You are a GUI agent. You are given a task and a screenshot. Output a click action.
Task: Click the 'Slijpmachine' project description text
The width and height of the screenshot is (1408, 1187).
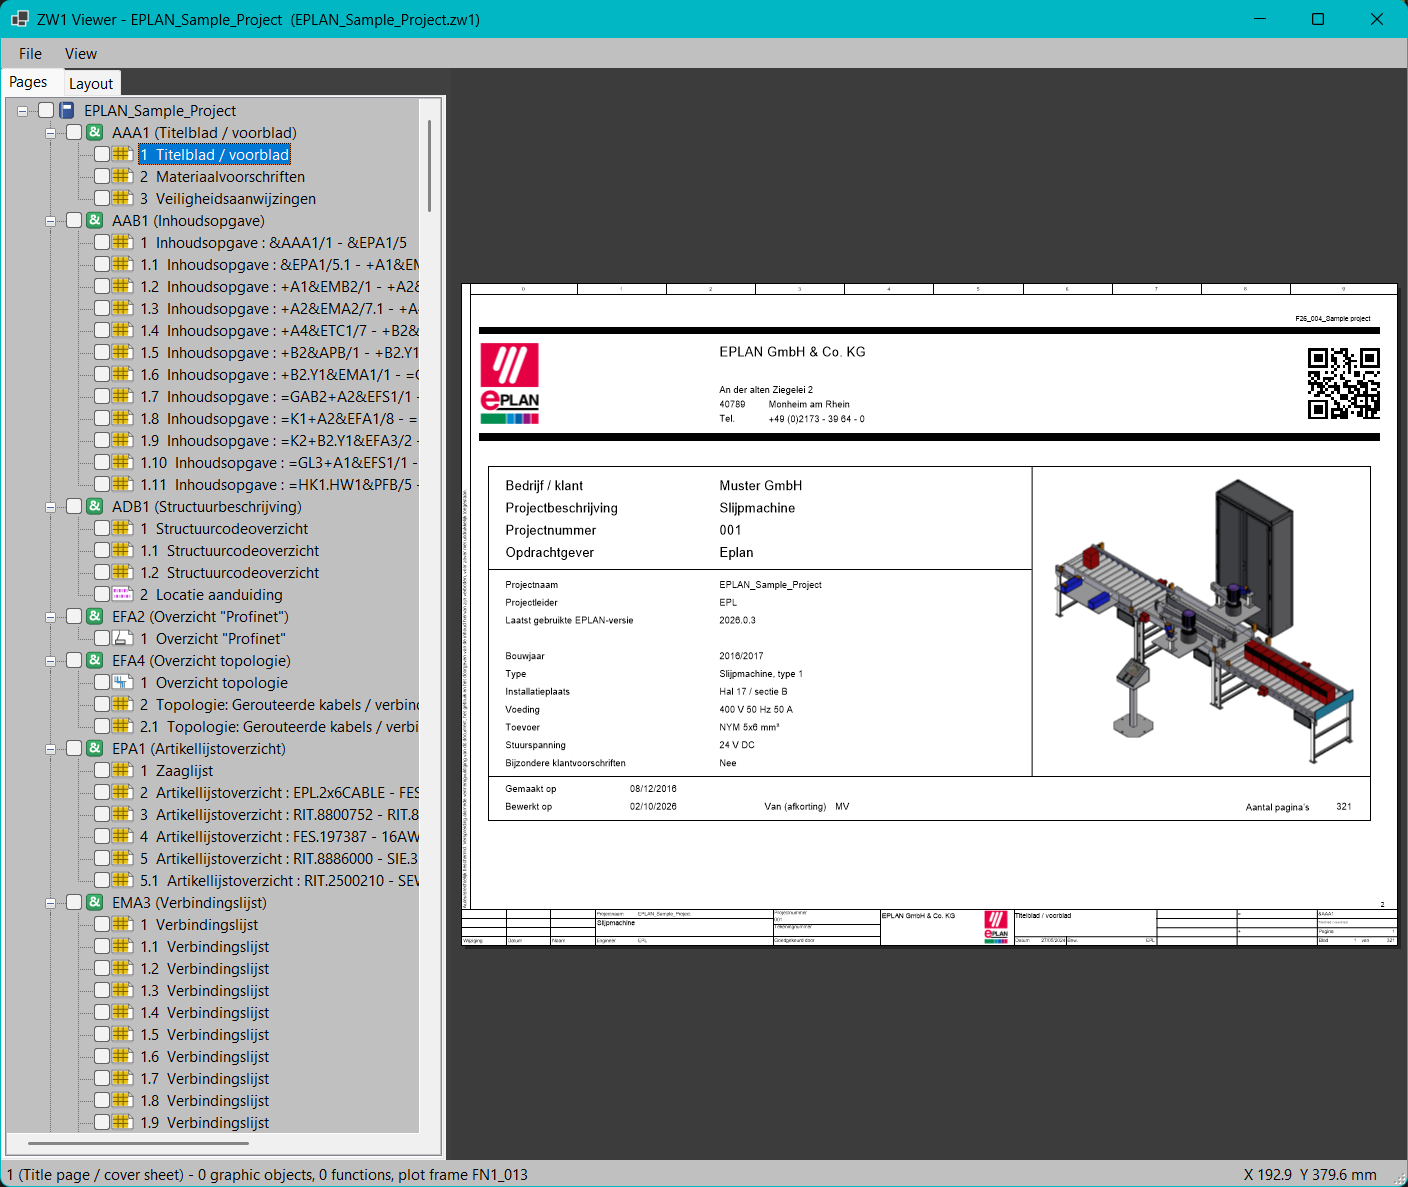[x=757, y=508]
